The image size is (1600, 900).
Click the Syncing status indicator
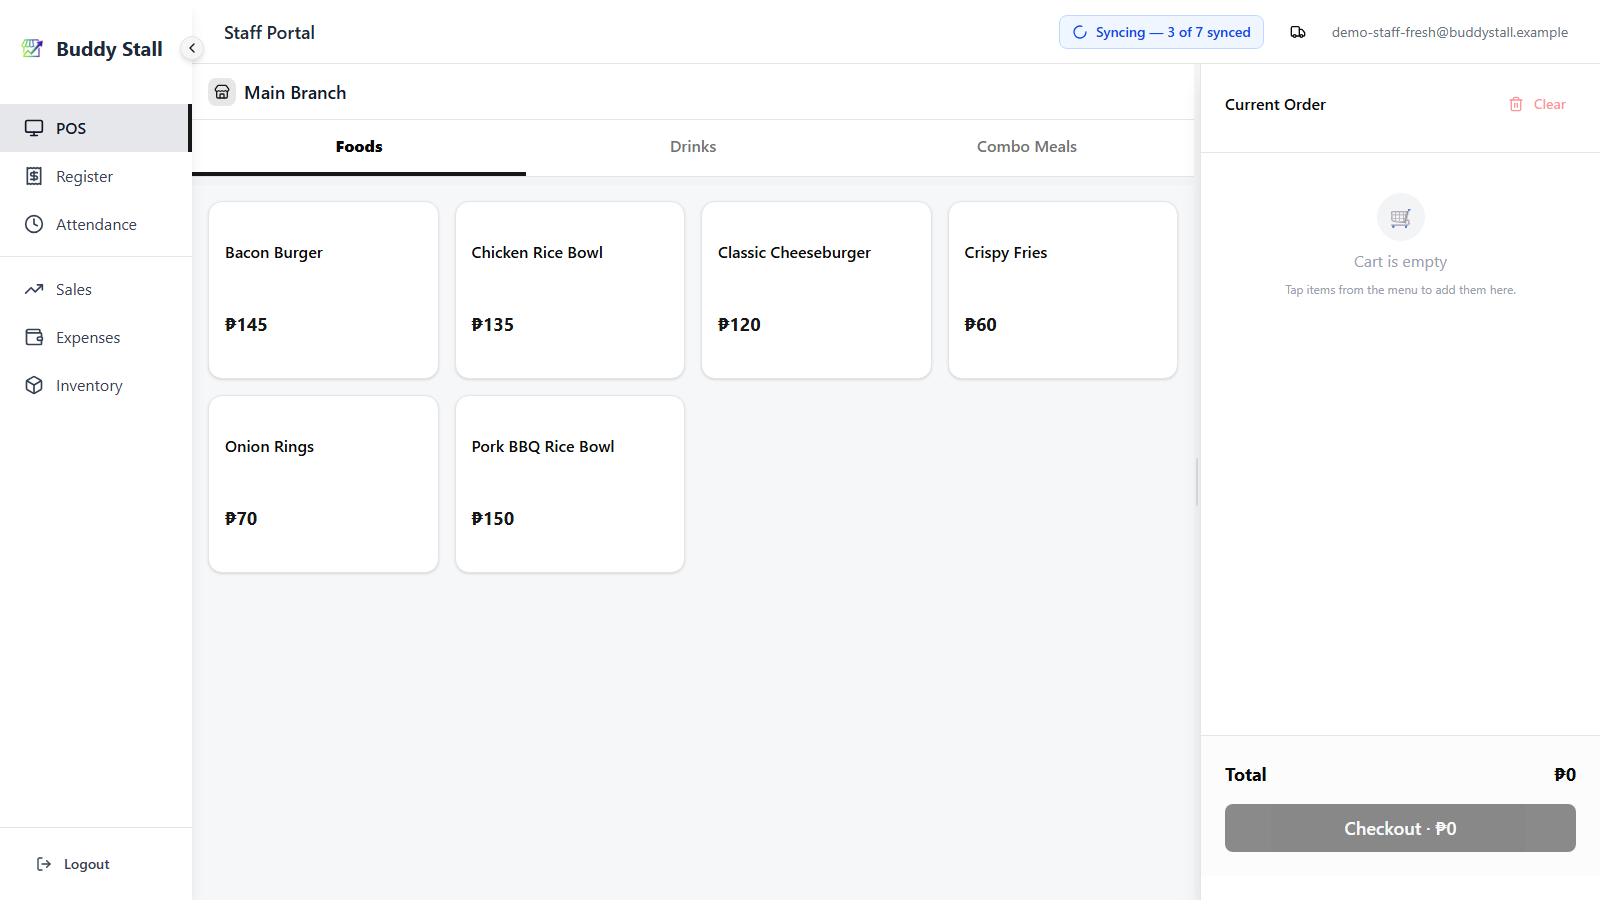[1161, 32]
